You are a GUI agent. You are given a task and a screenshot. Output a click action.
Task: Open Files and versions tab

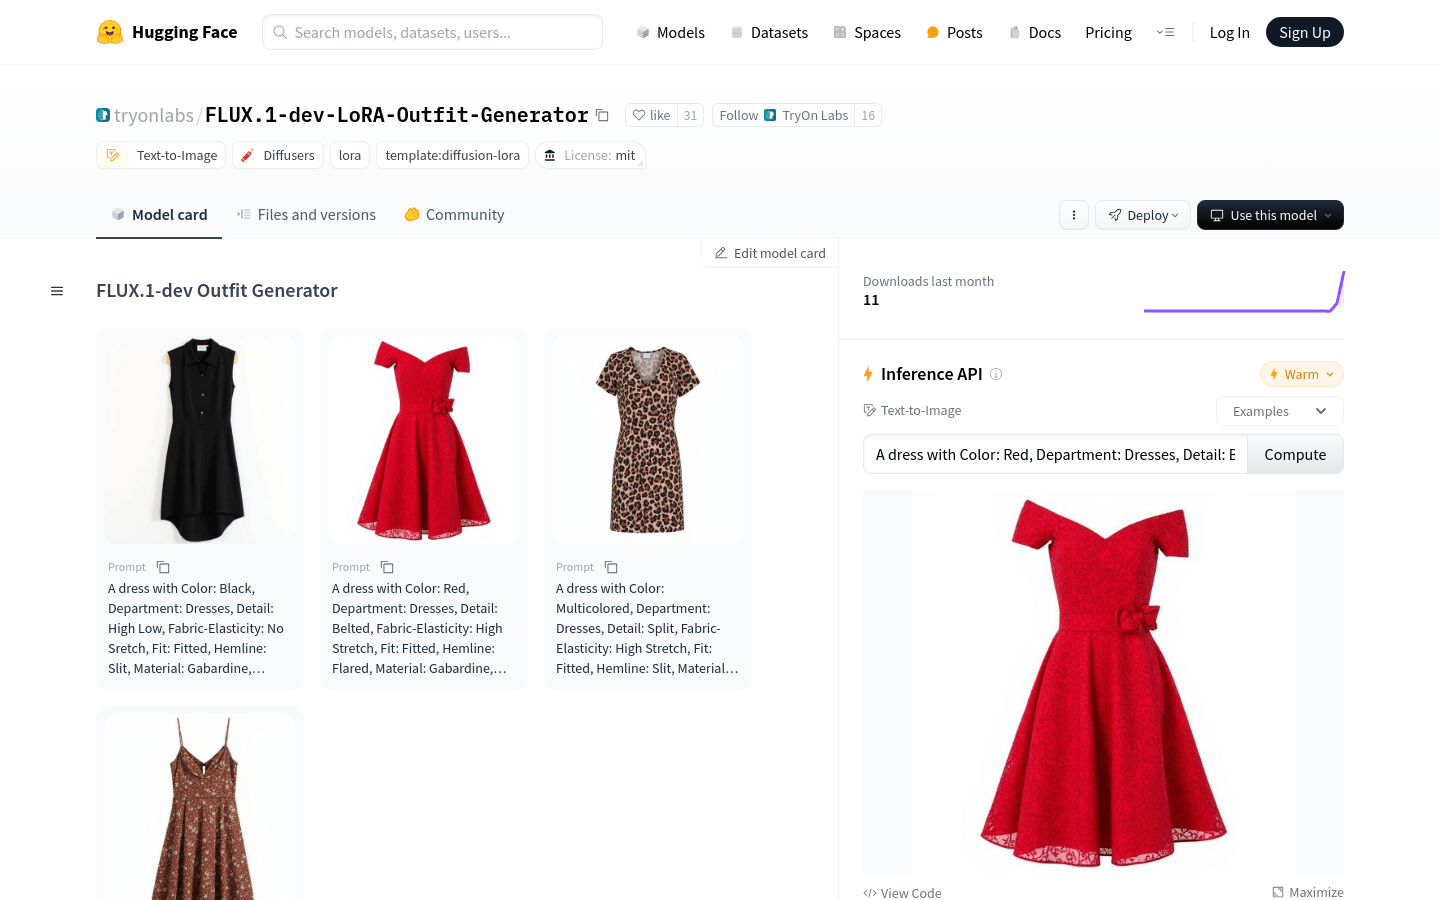(x=306, y=215)
